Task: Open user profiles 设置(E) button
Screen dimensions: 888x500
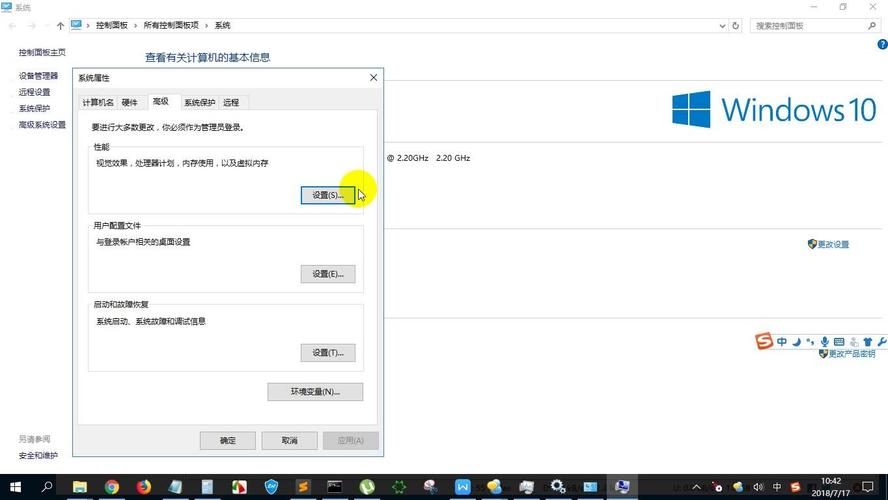Action: 328,274
